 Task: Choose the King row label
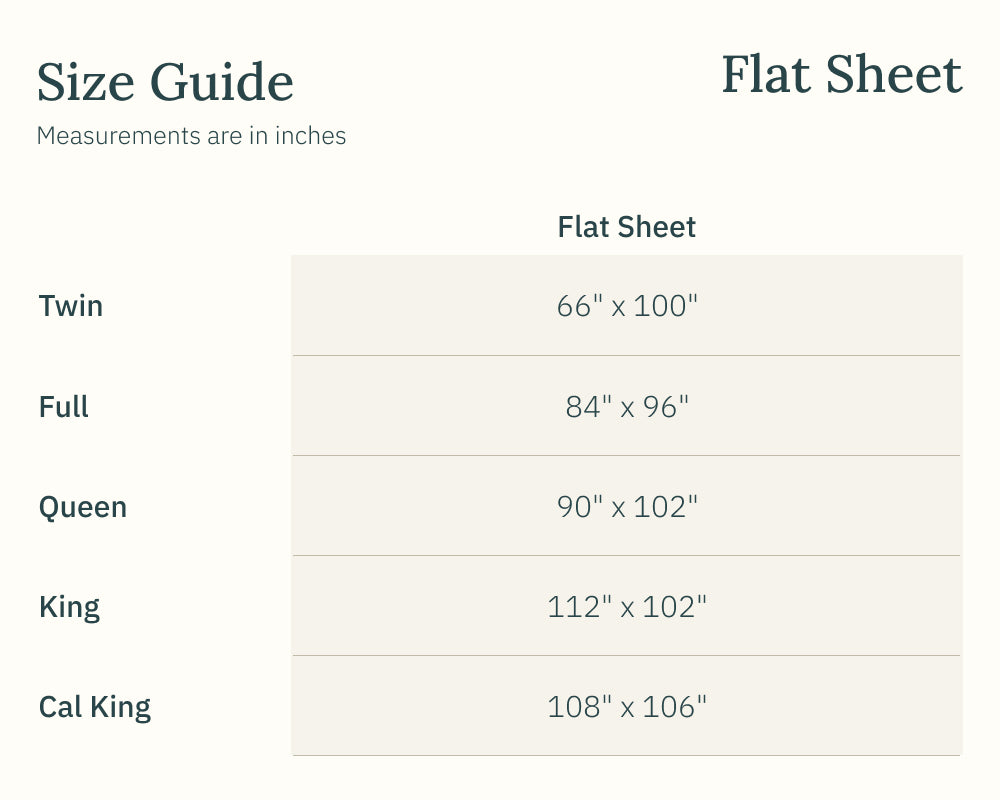(x=69, y=607)
